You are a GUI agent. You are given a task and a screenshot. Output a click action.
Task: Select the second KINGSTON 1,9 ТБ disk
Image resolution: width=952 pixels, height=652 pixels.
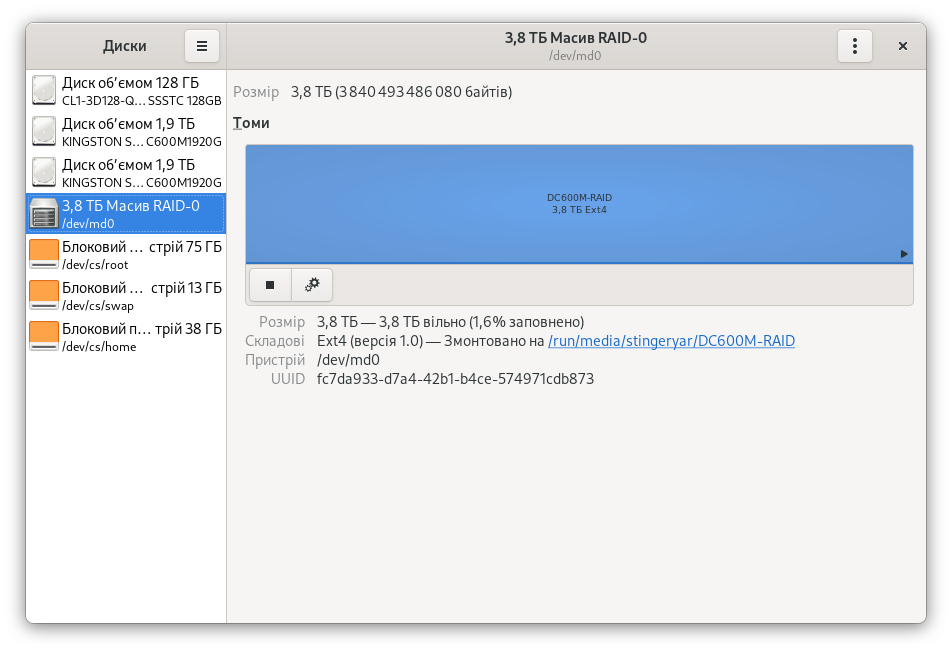(126, 173)
